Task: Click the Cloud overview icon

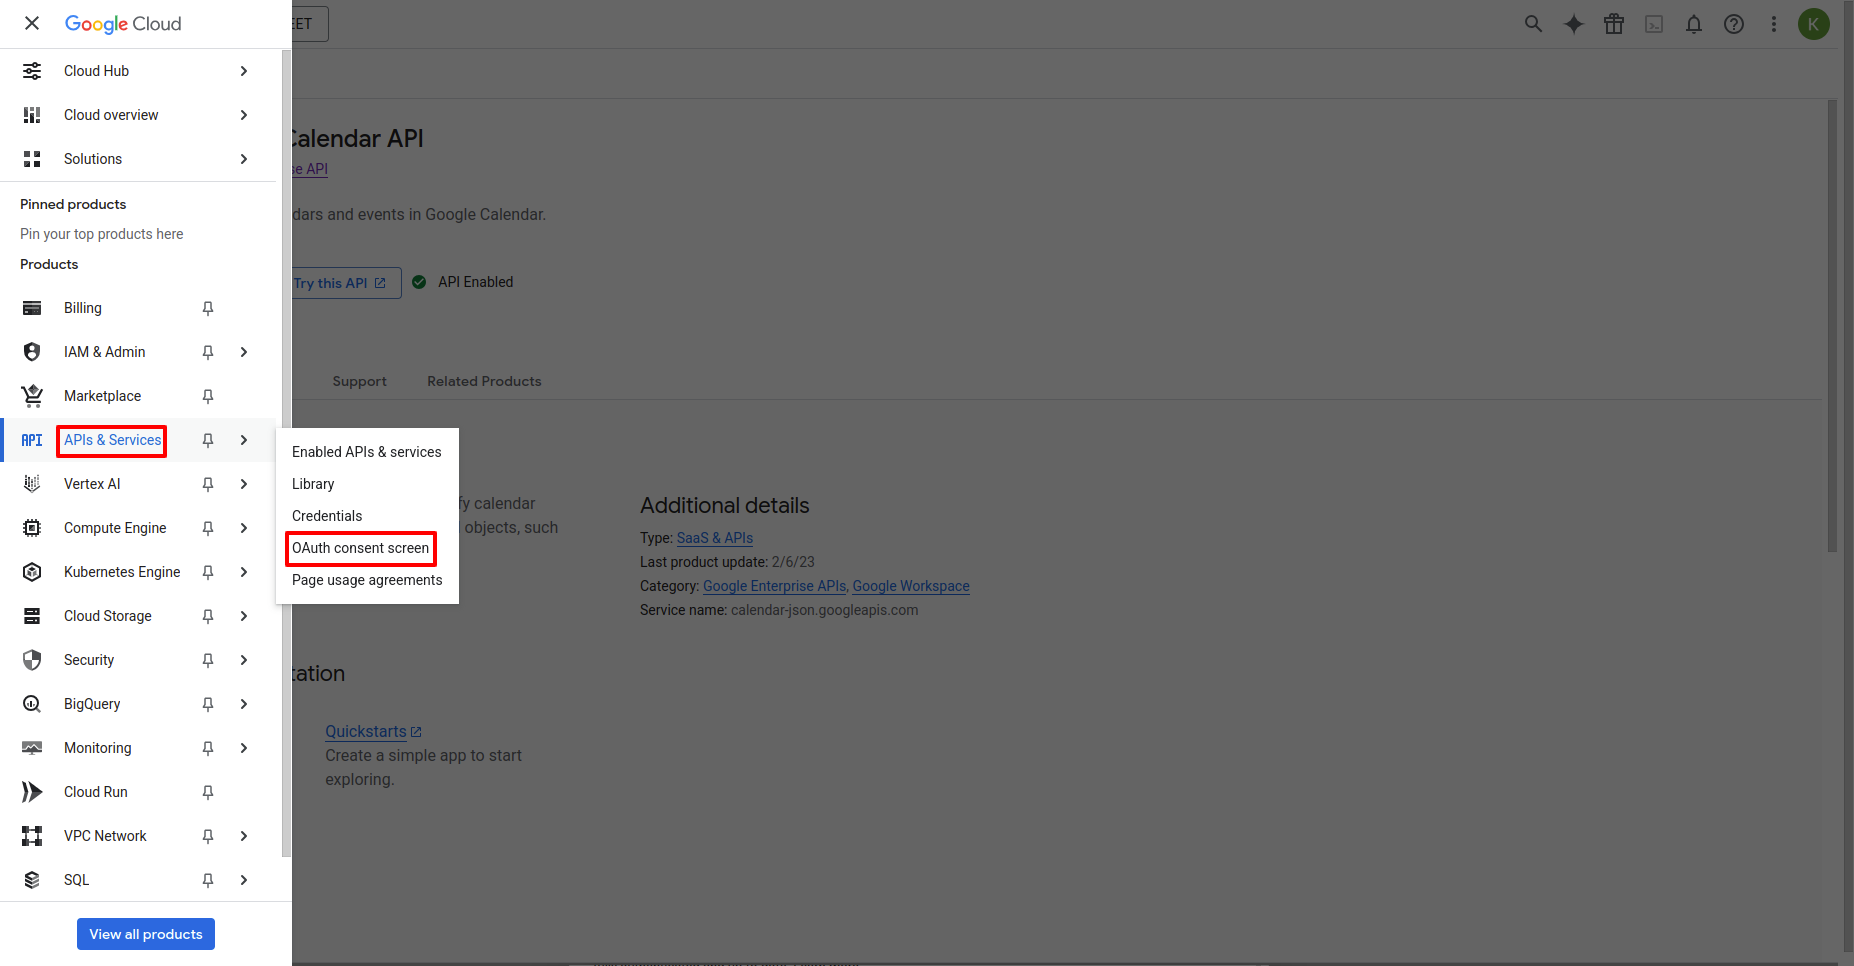Action: tap(32, 115)
